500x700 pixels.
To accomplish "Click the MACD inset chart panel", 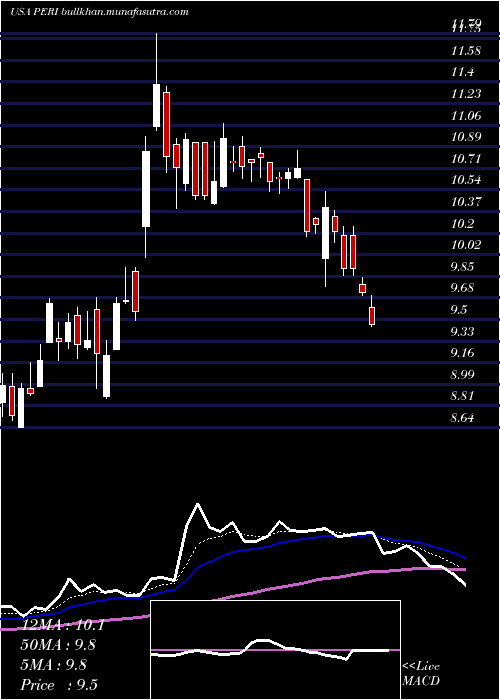I will (x=275, y=650).
